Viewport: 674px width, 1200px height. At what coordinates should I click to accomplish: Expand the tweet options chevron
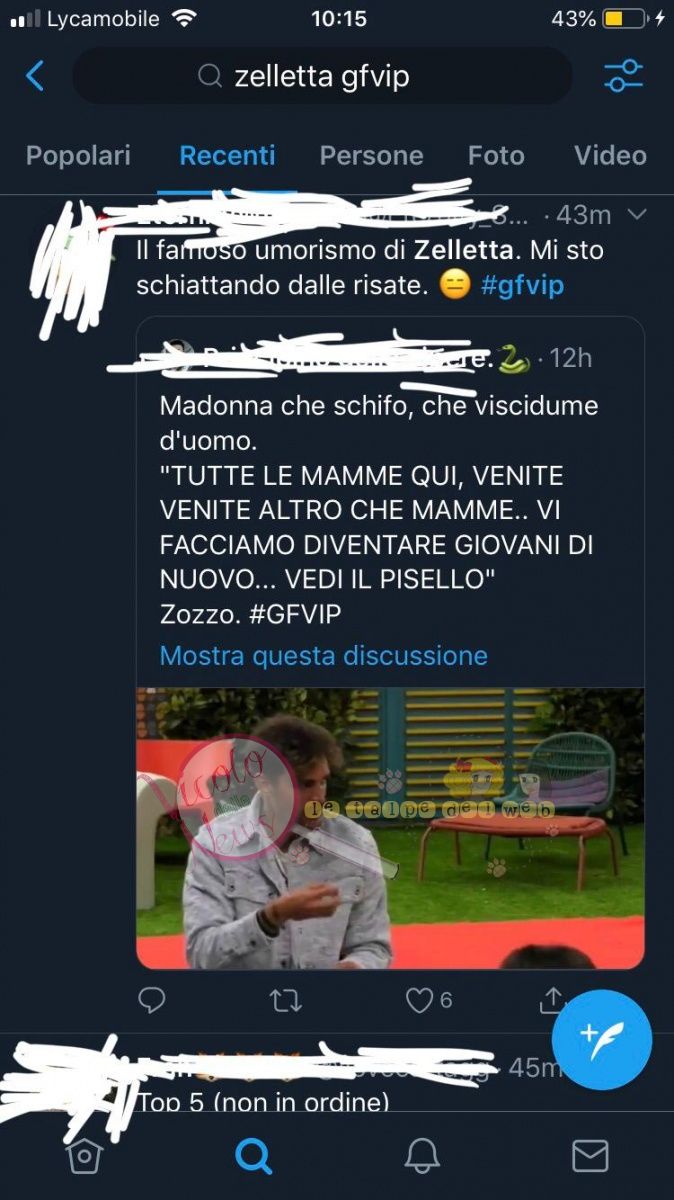636,215
